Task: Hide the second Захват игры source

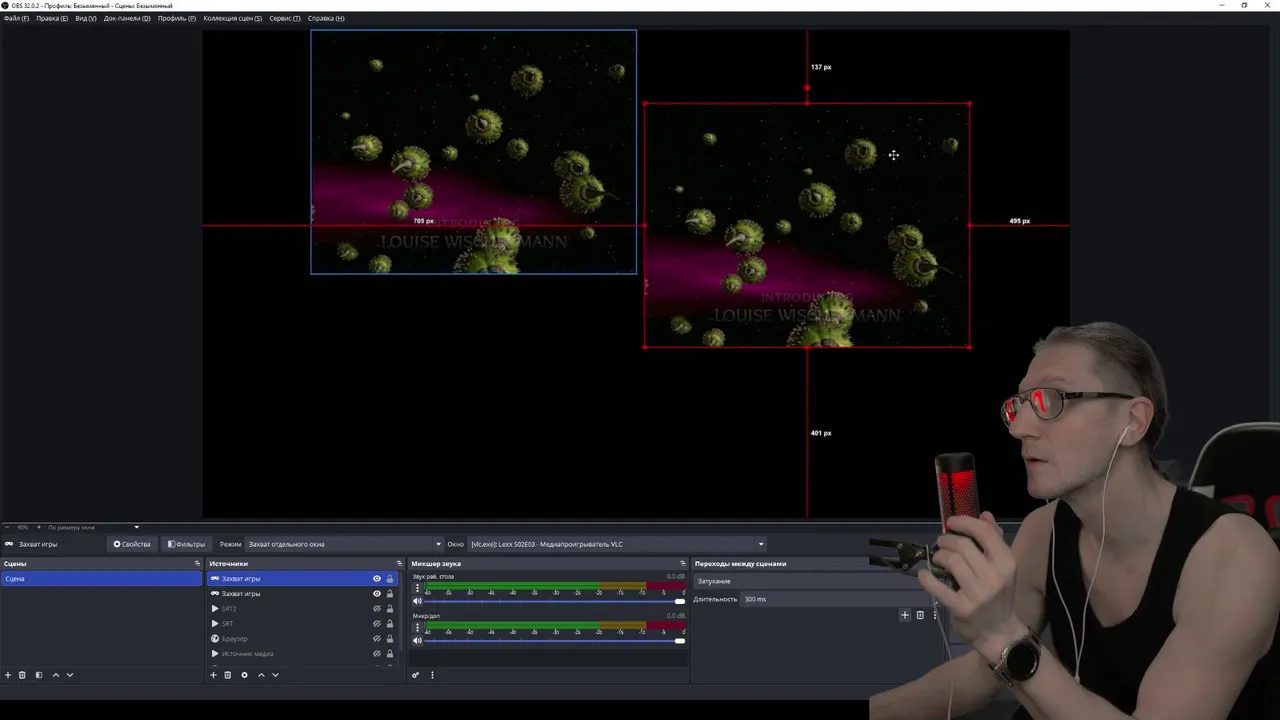Action: 377,594
